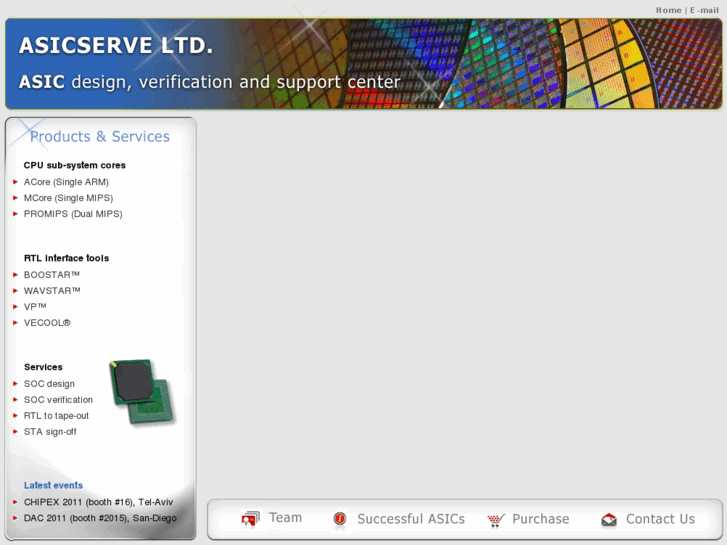Click the Purchase shopping cart icon

(x=496, y=520)
